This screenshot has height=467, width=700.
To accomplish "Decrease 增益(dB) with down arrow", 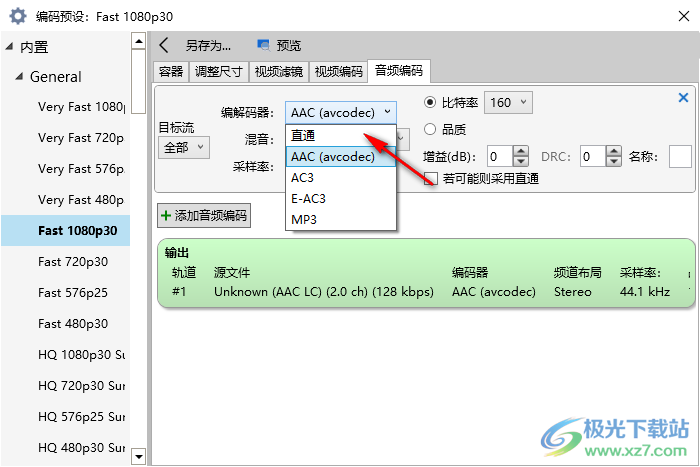I will pos(521,162).
